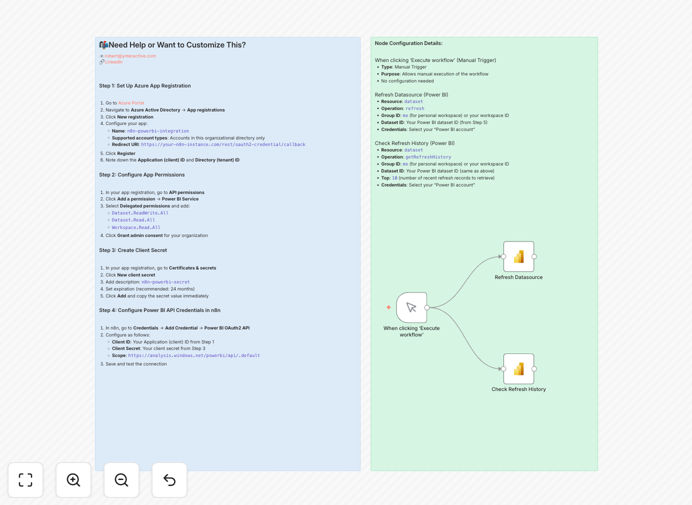
Task: Click the 'Operation: refresh' line
Action: [x=402, y=108]
